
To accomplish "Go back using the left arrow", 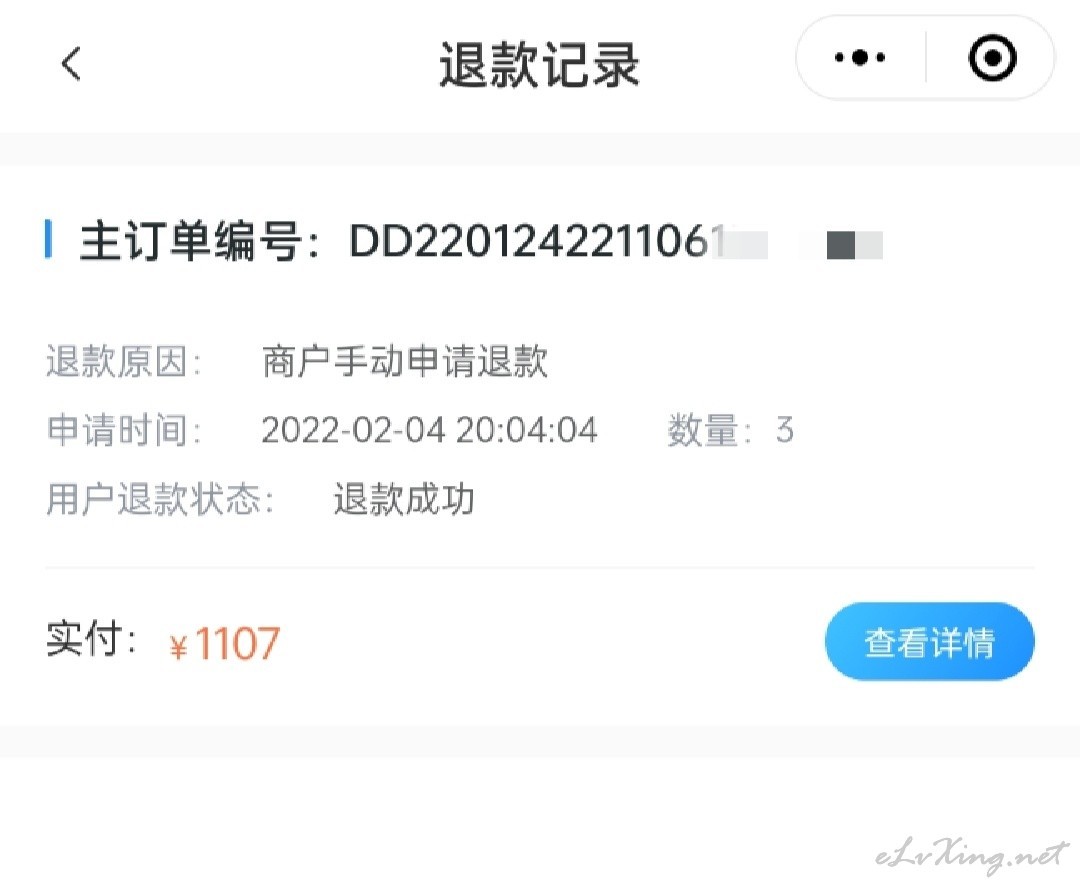I will point(72,64).
